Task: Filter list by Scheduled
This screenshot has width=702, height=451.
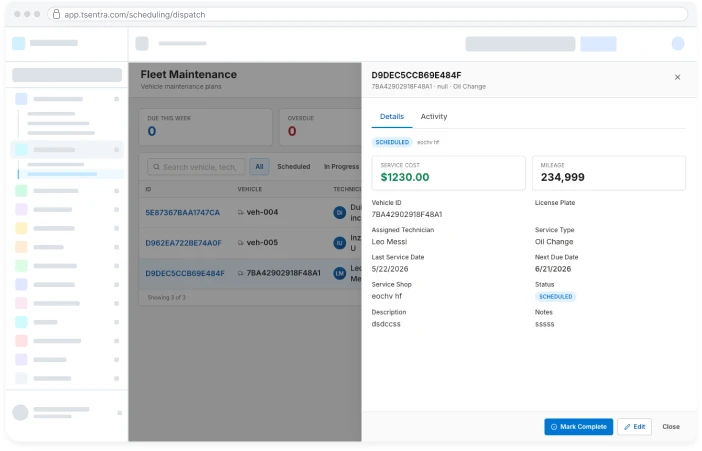Action: [294, 167]
